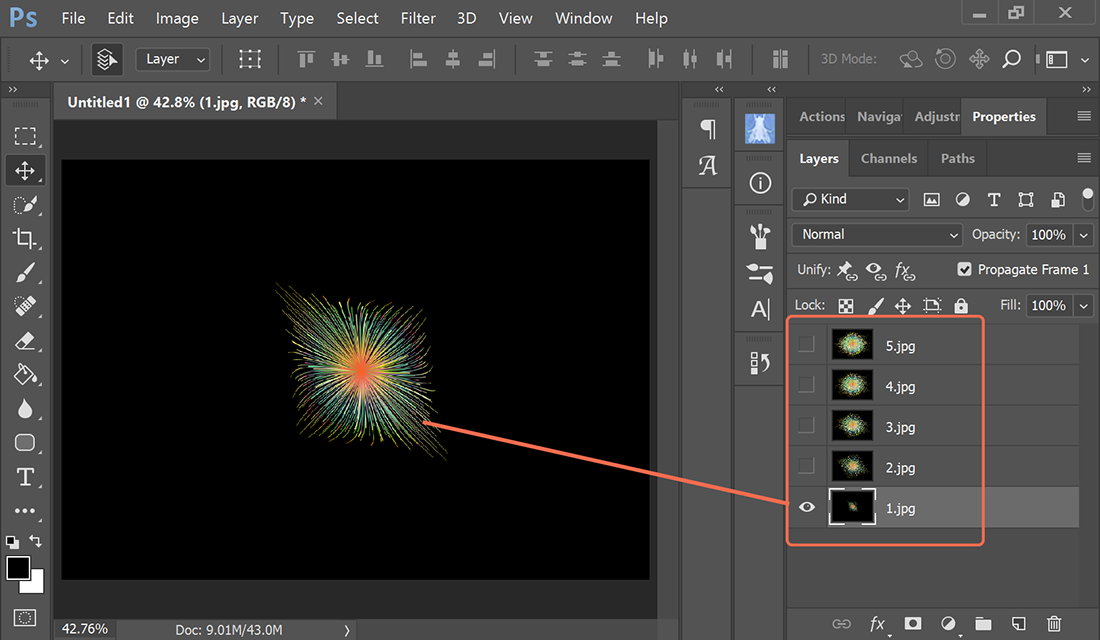Open the Filter menu

point(418,17)
